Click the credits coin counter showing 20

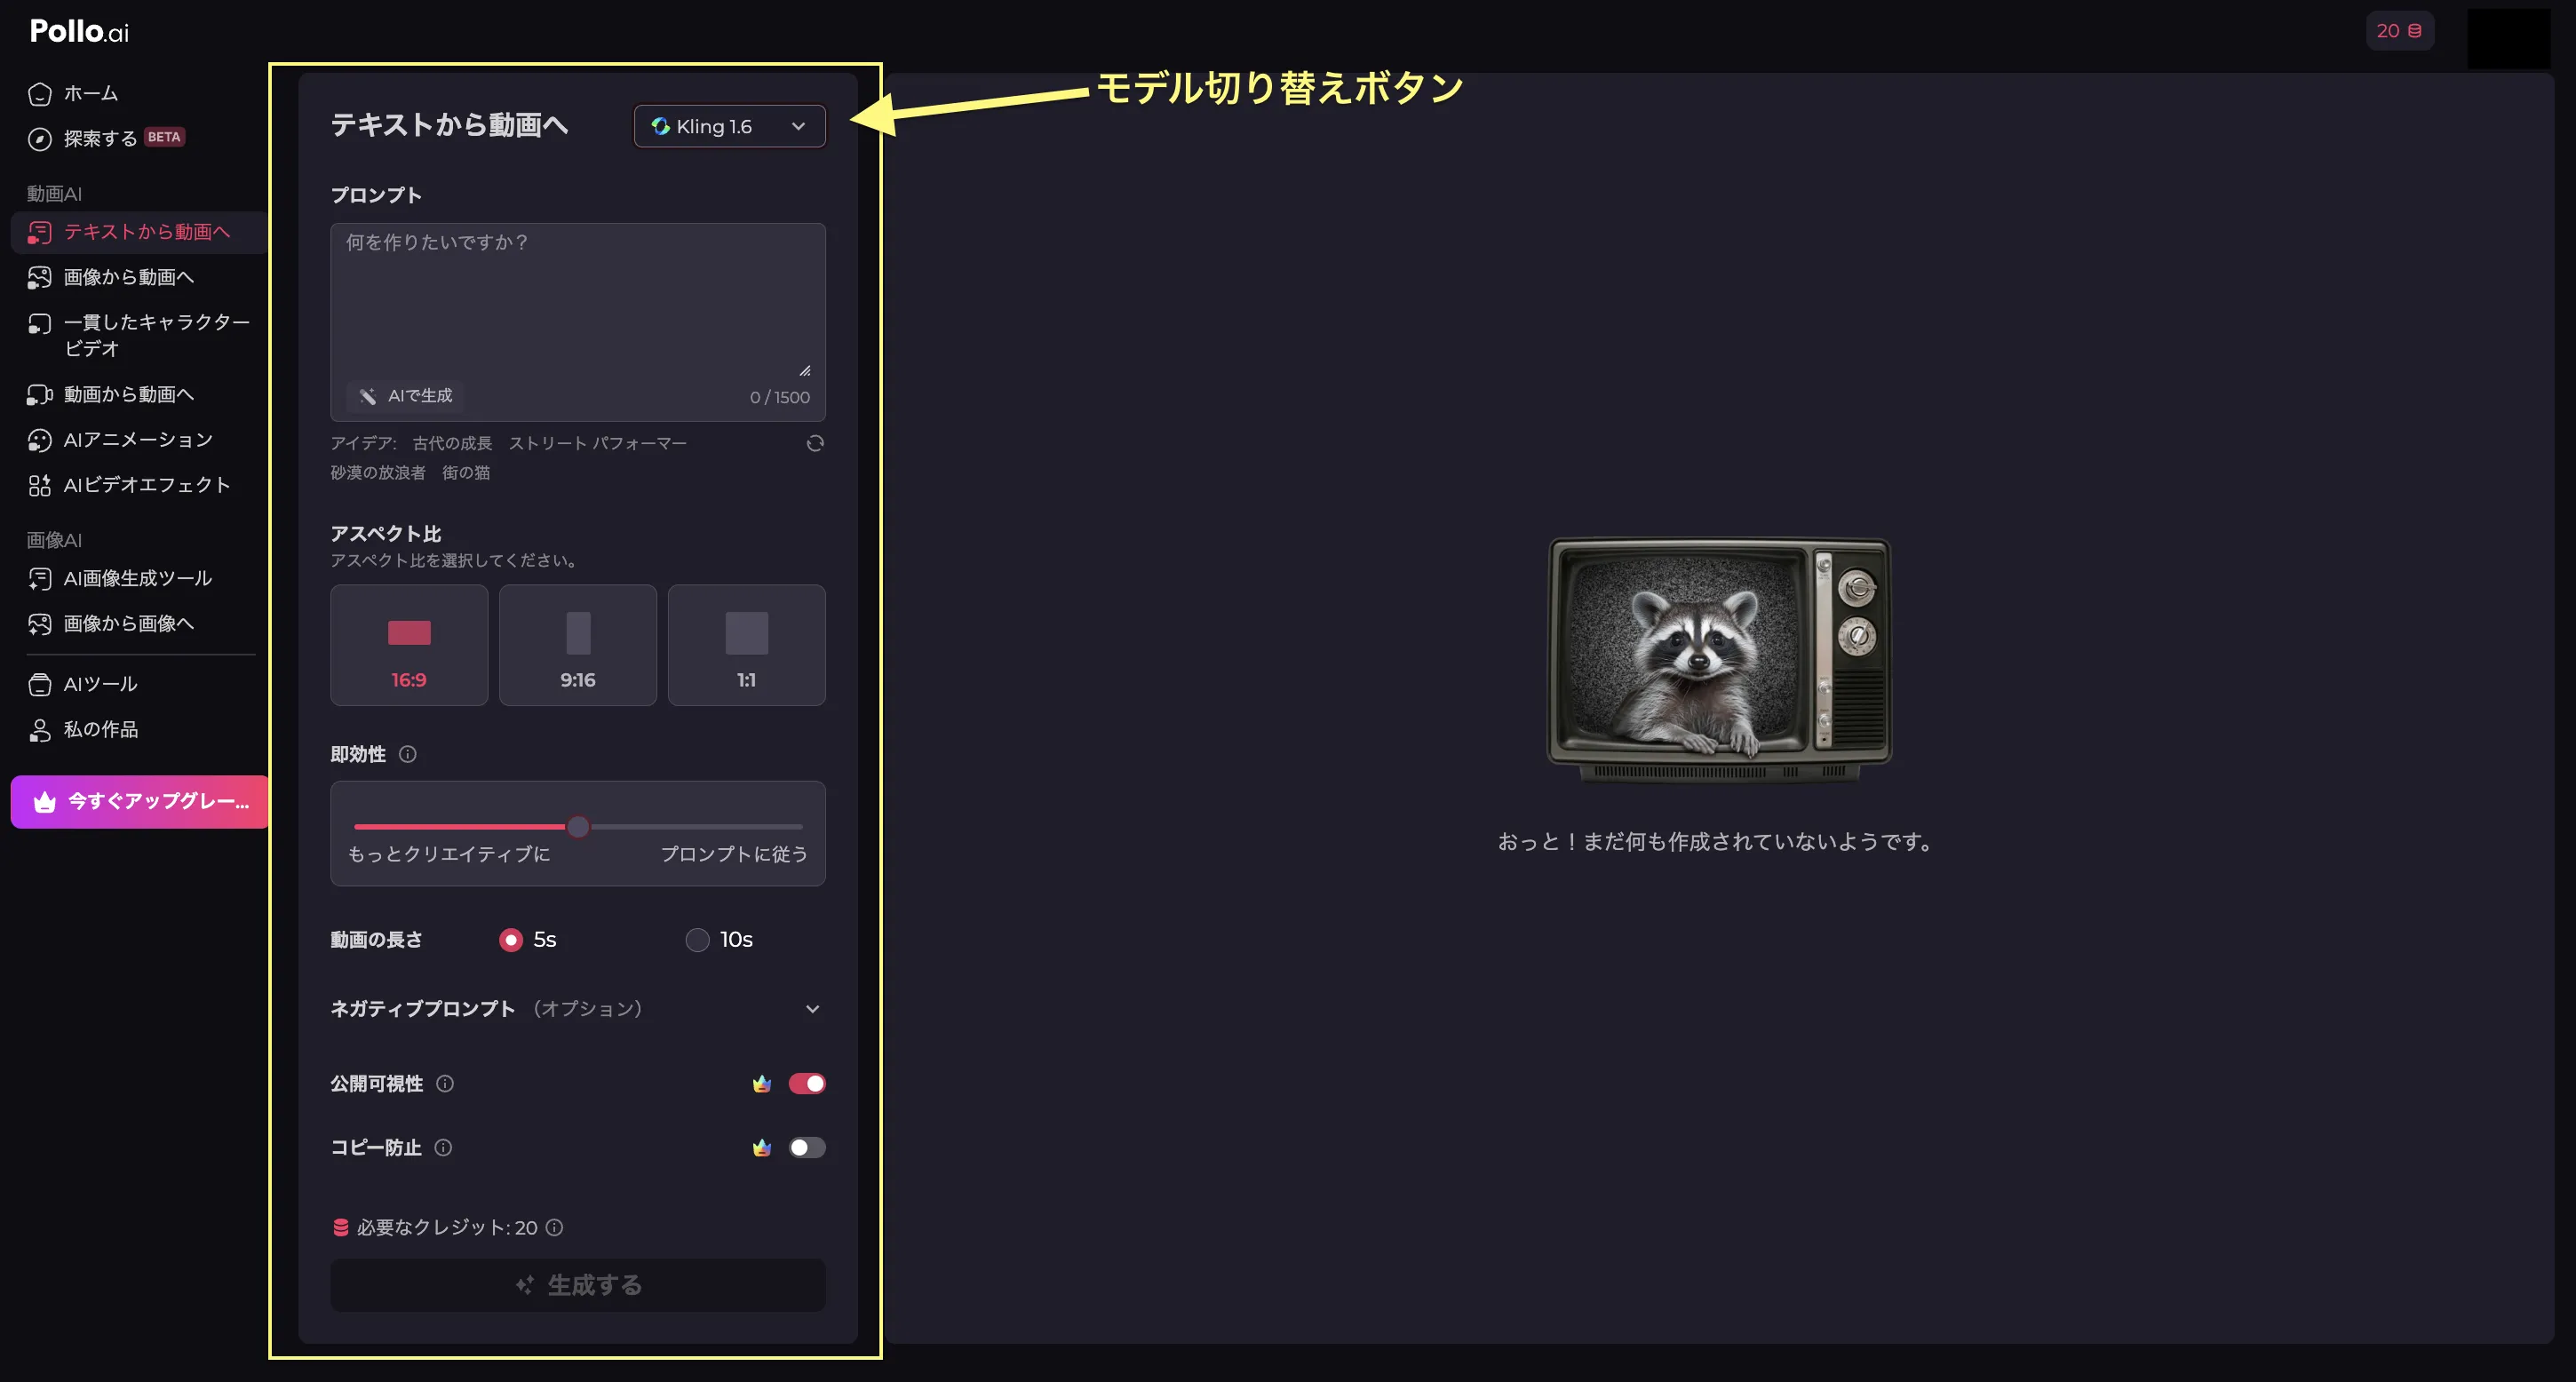[2399, 30]
